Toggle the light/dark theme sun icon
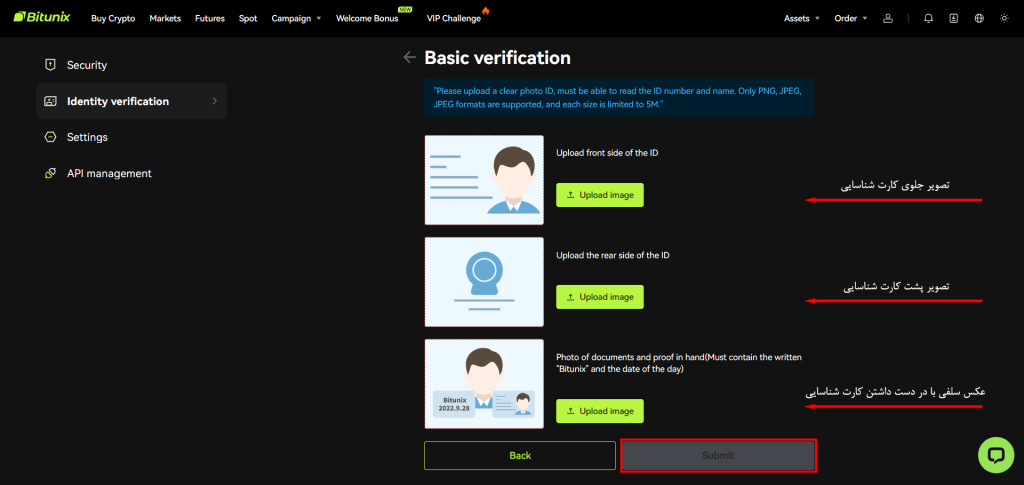Screen dimensions: 1024x485 pos(1004,18)
